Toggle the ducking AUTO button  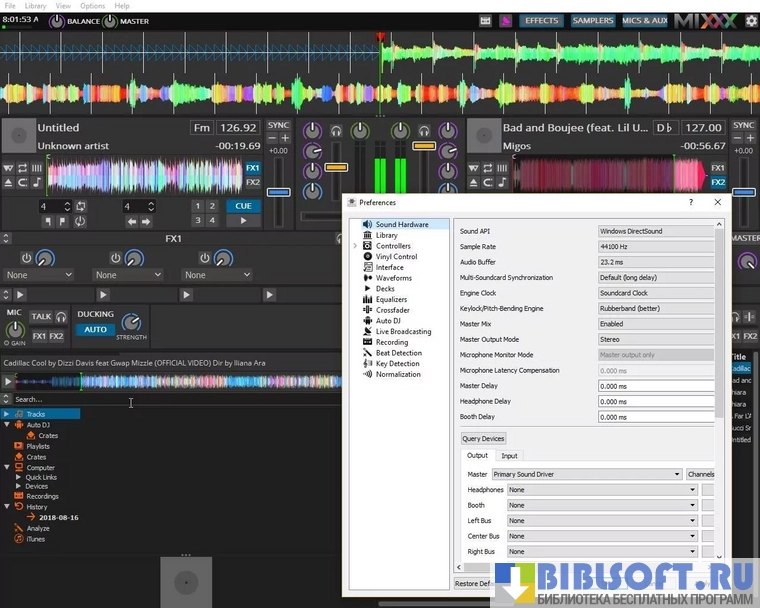point(95,330)
